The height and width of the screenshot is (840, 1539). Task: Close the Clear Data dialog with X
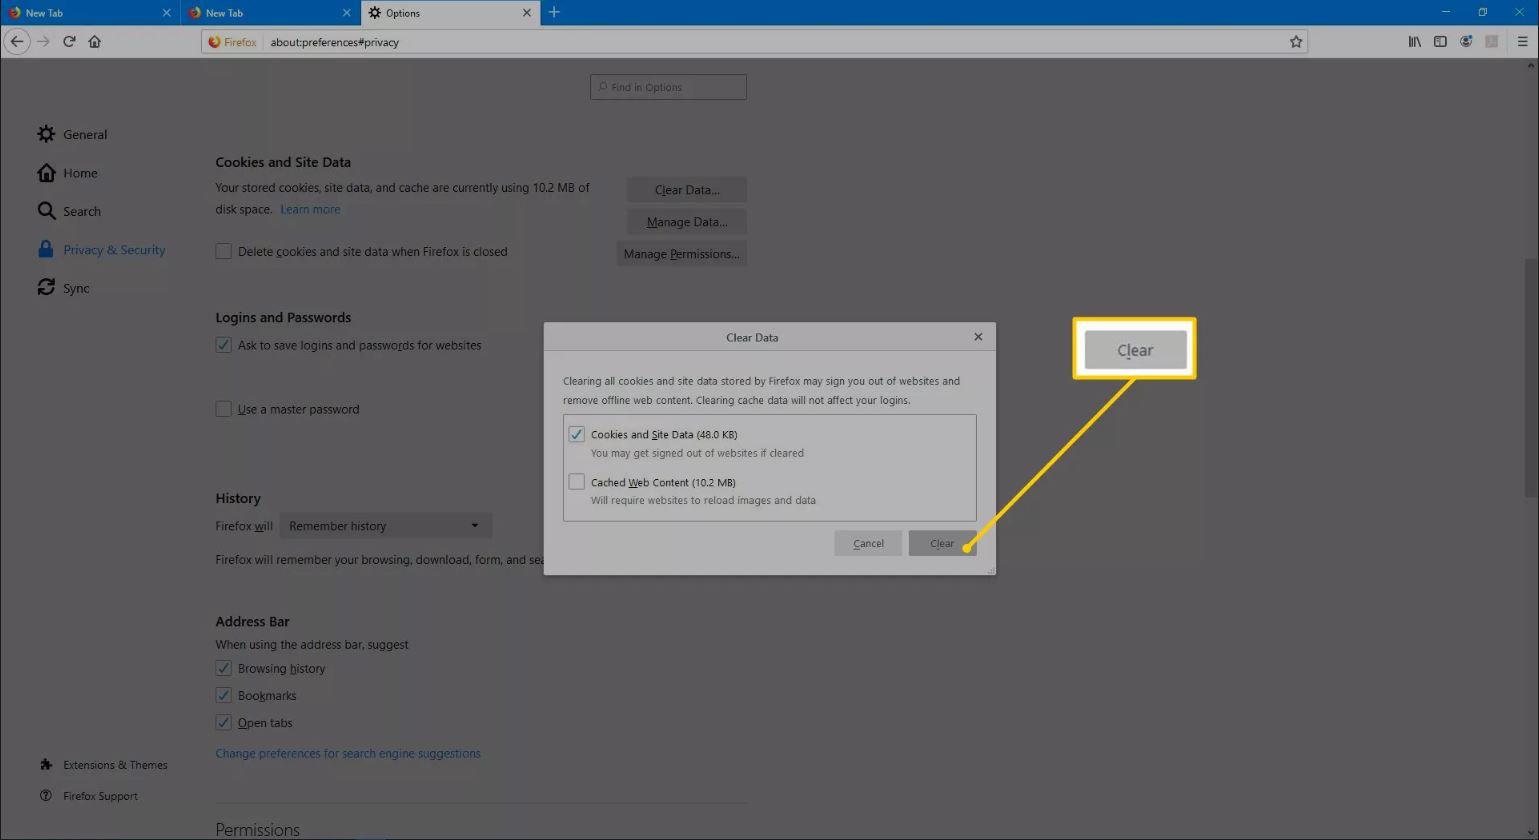pyautogui.click(x=978, y=337)
